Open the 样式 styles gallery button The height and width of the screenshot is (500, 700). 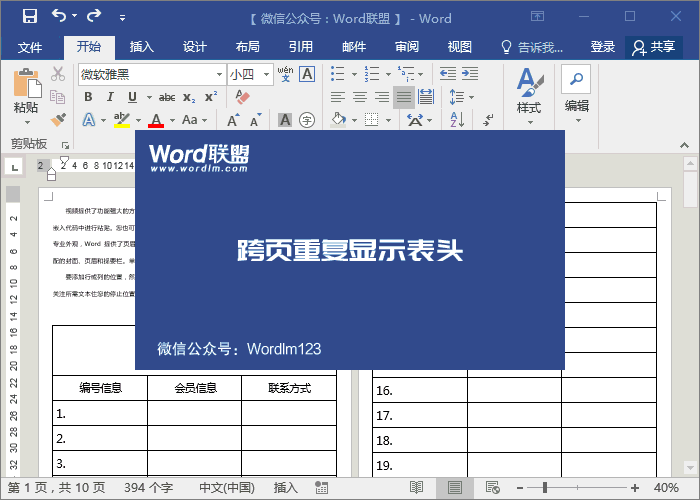tap(529, 96)
